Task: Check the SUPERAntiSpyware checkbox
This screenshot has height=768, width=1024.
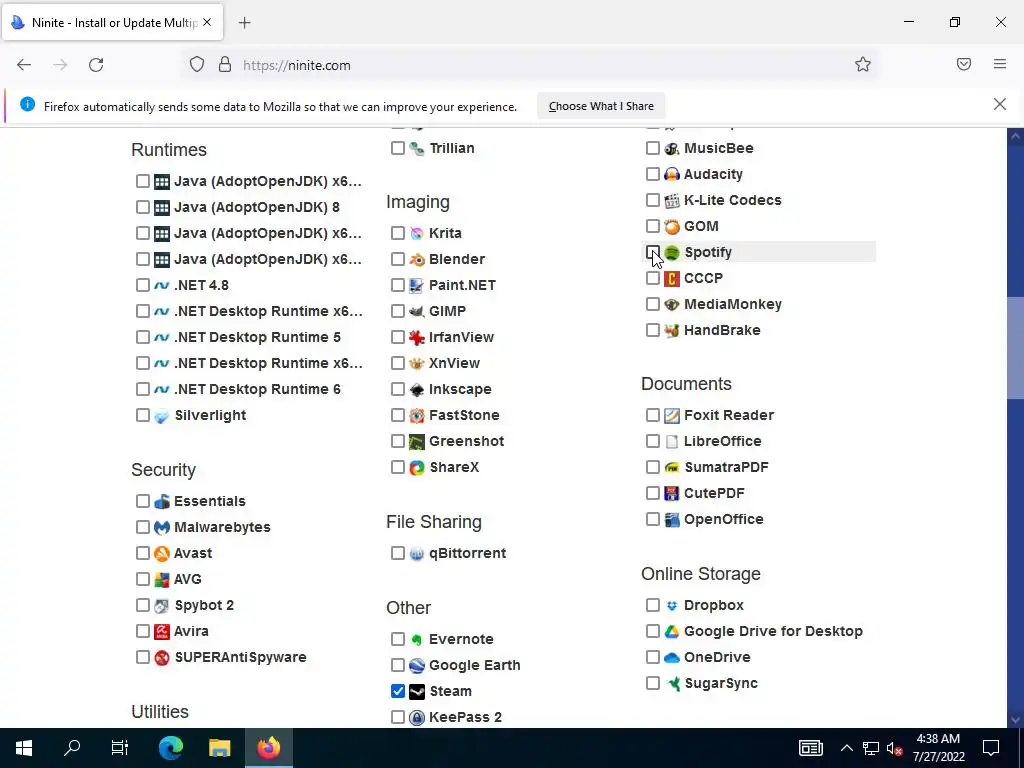Action: (x=142, y=658)
